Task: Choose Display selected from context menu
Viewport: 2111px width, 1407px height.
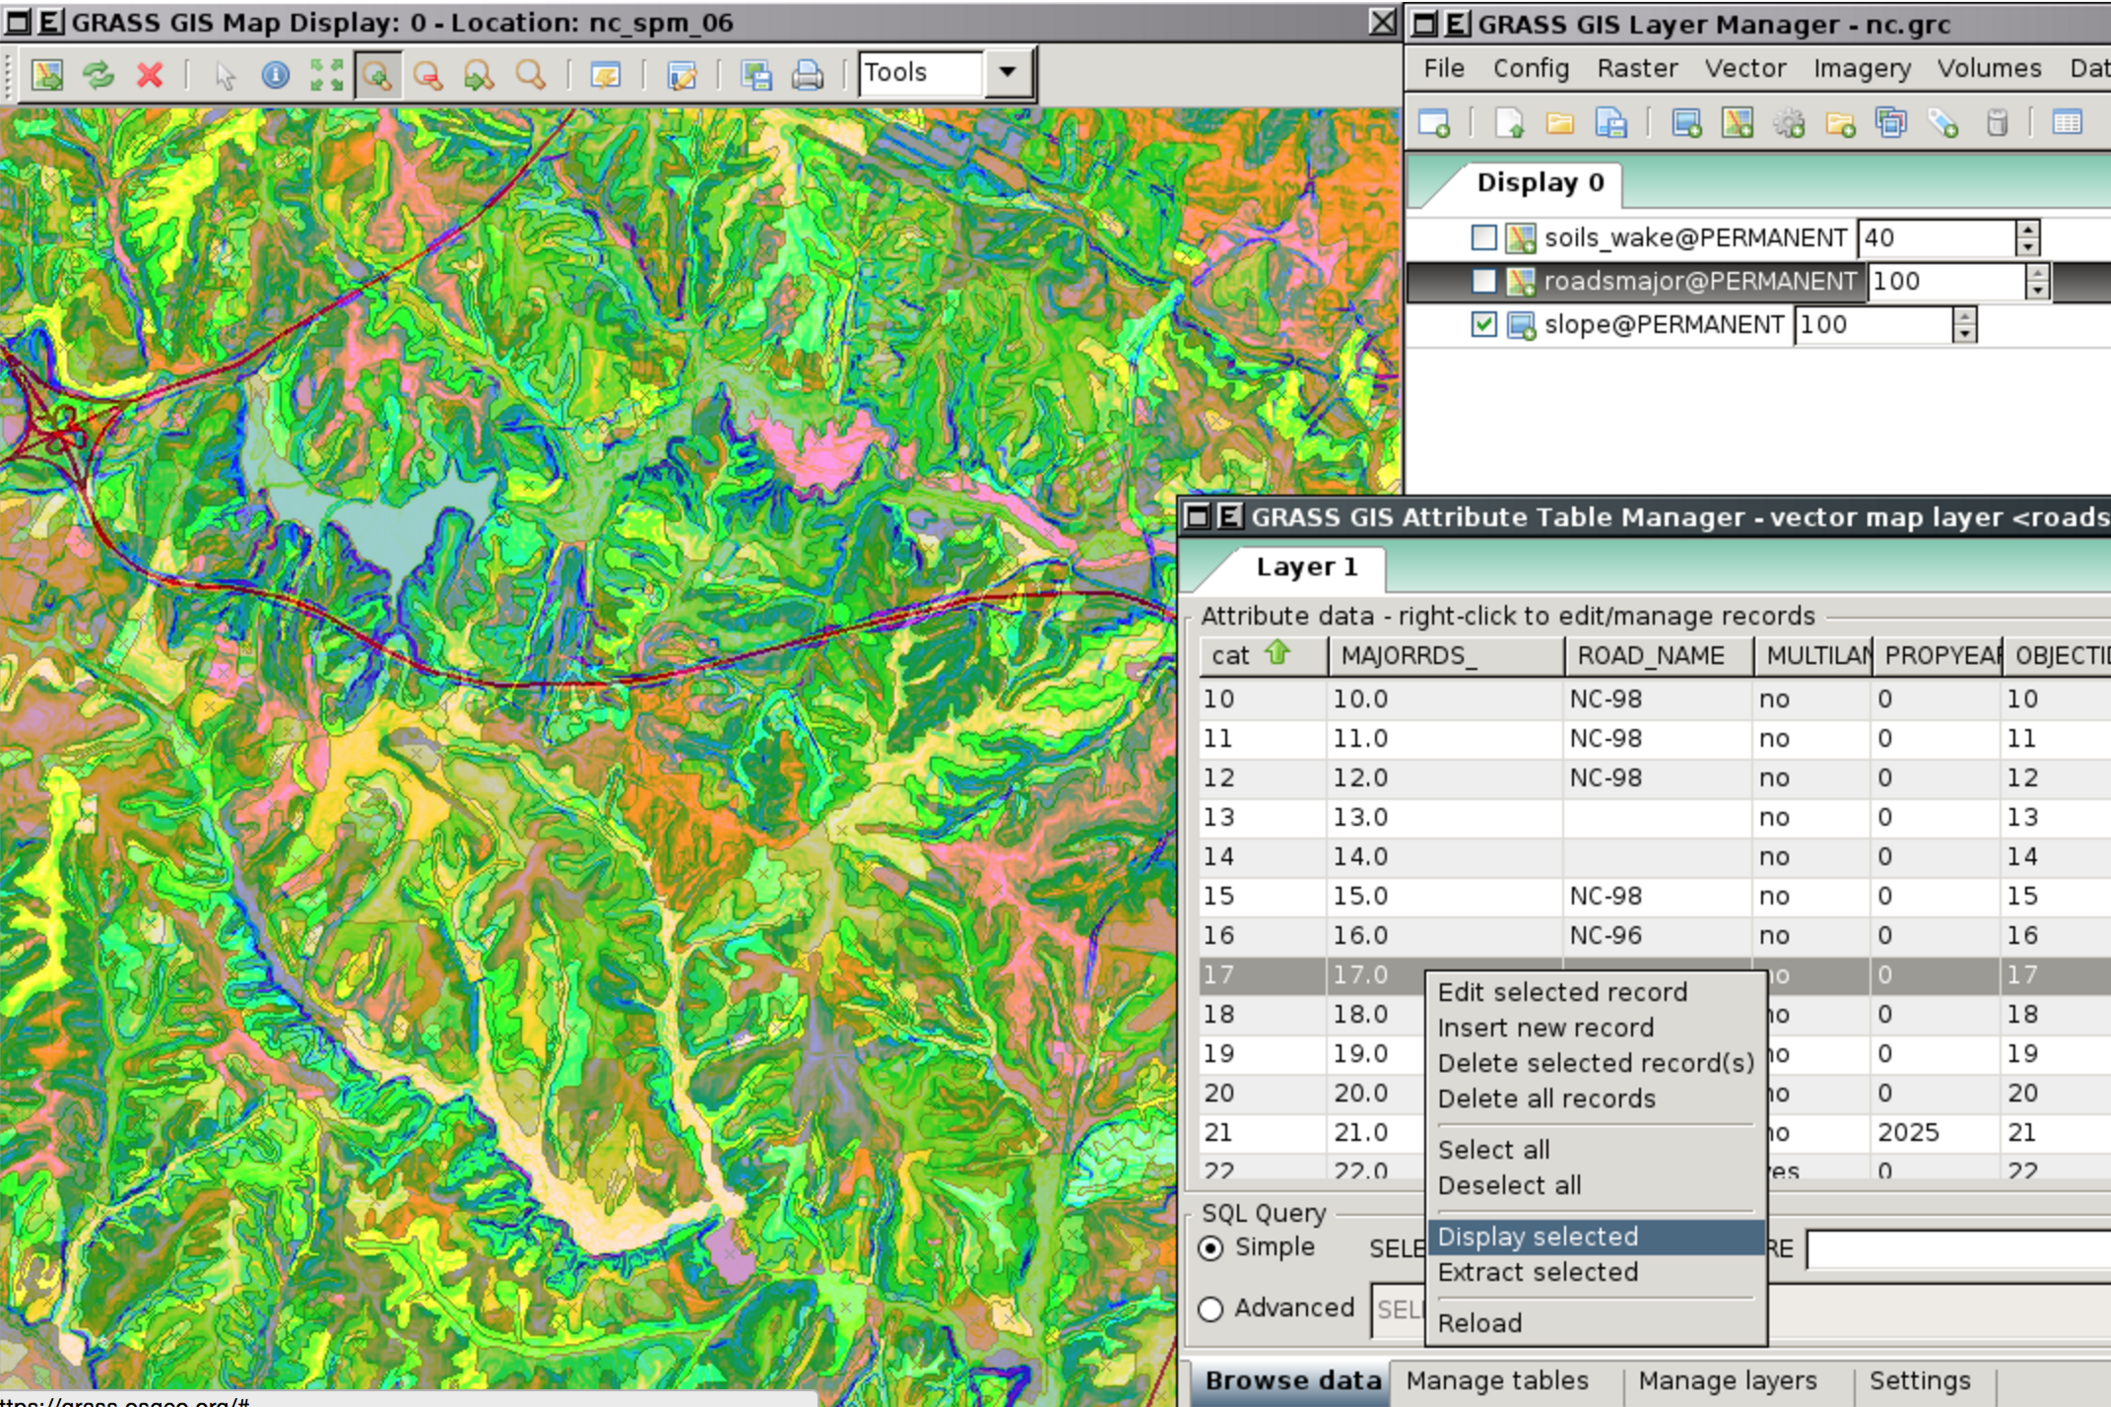Action: point(1596,1237)
